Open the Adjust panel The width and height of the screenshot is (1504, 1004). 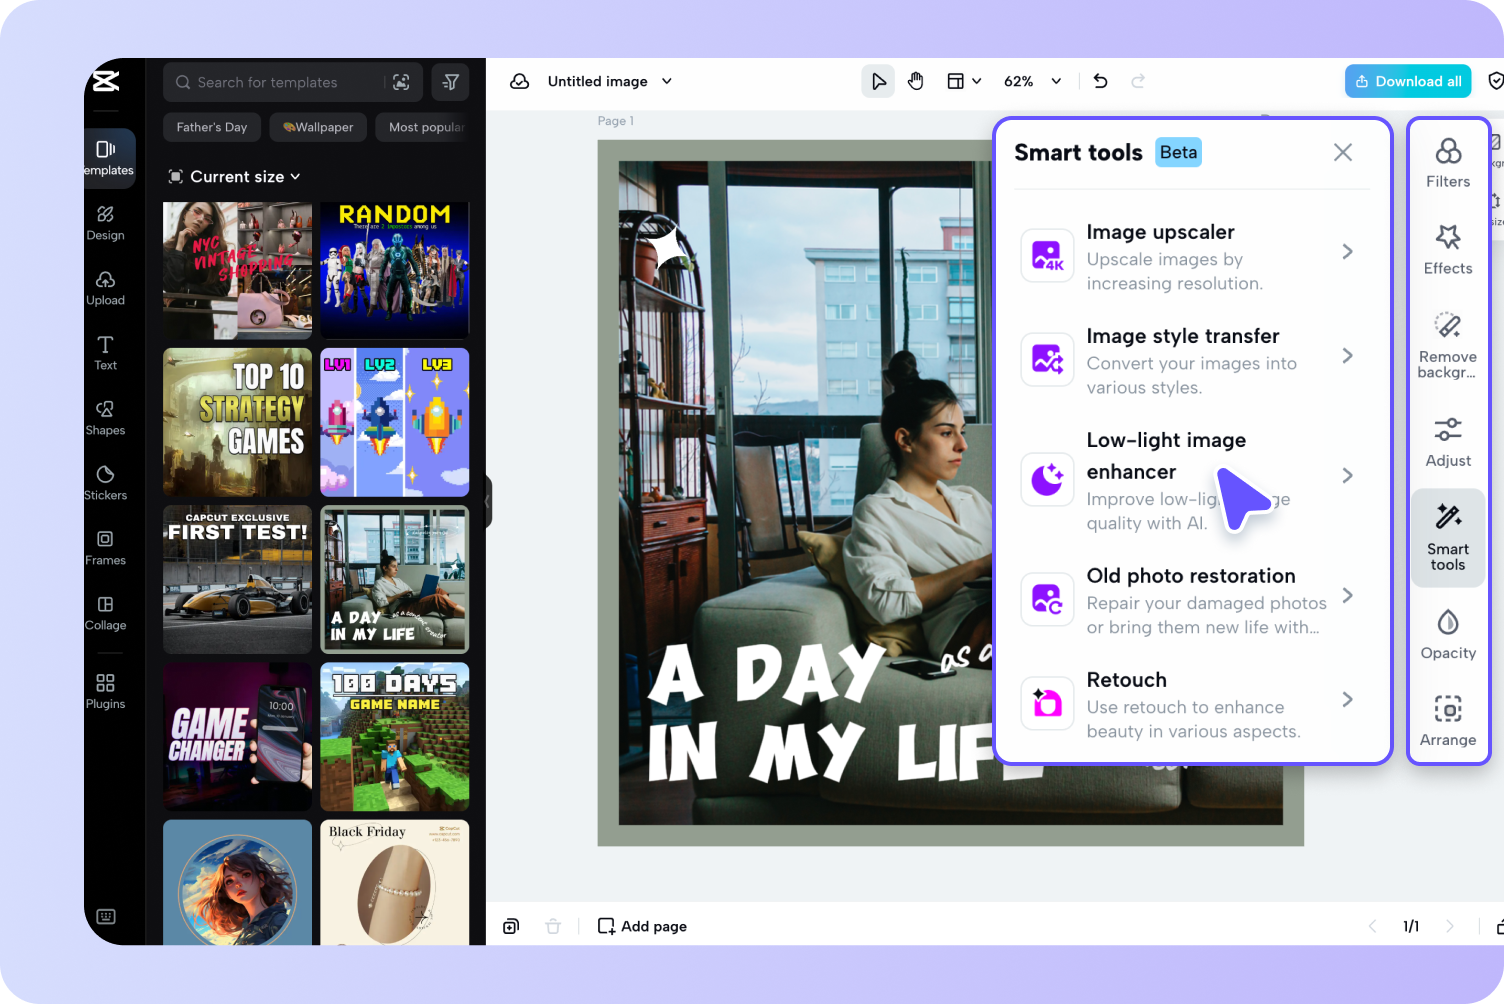point(1448,440)
